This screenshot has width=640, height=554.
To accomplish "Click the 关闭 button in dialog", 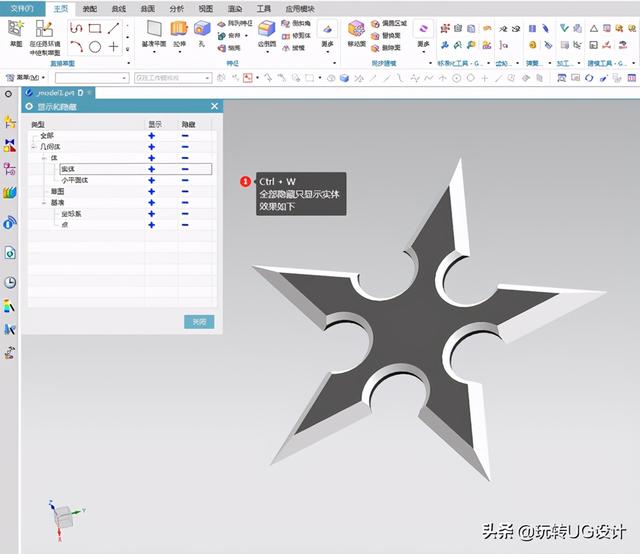I will [x=199, y=322].
